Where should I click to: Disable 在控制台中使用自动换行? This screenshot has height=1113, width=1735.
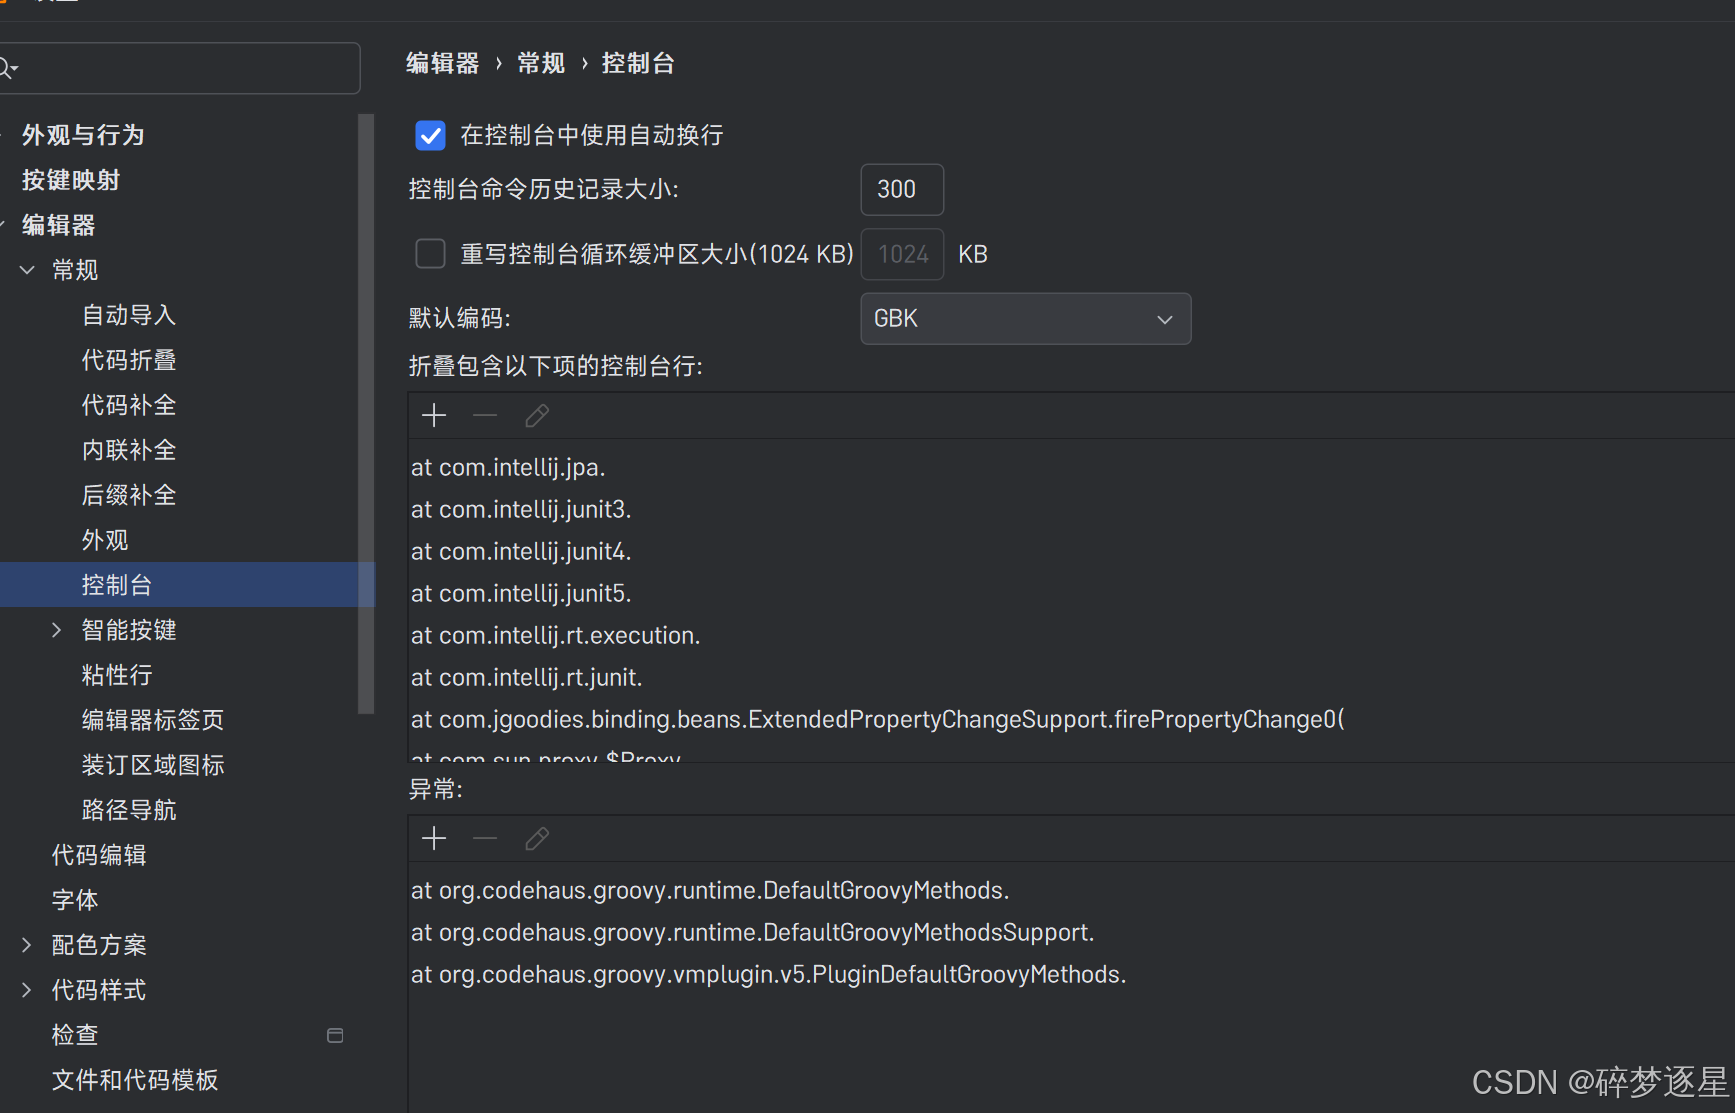[x=430, y=135]
